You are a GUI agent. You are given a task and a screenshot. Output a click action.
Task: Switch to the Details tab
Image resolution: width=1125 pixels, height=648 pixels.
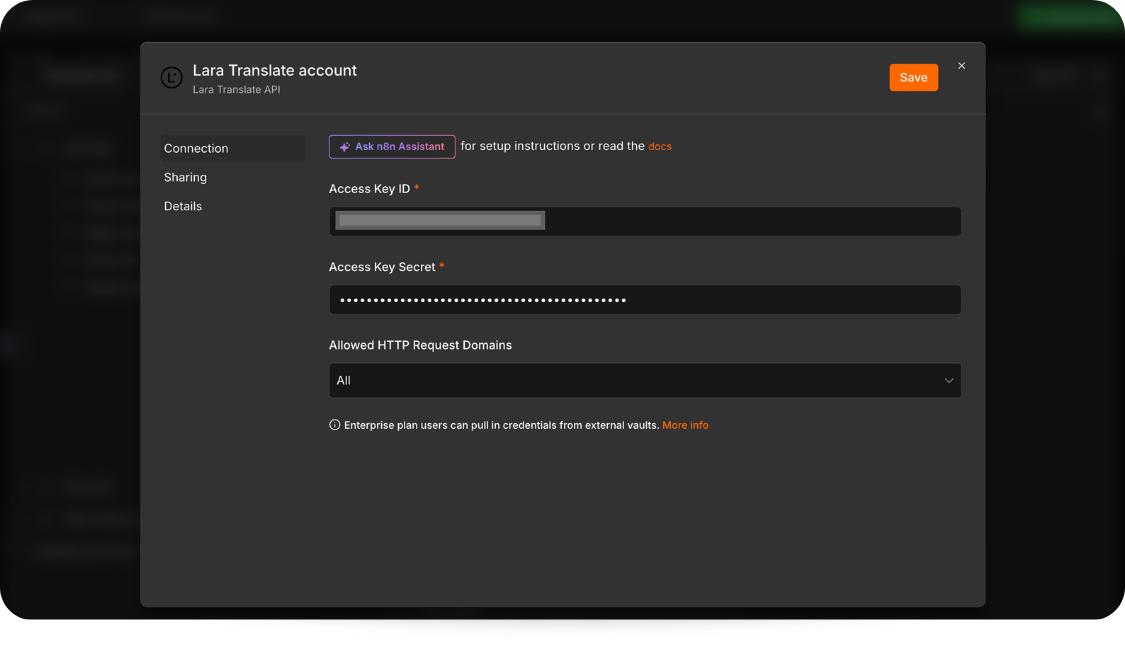pyautogui.click(x=183, y=206)
